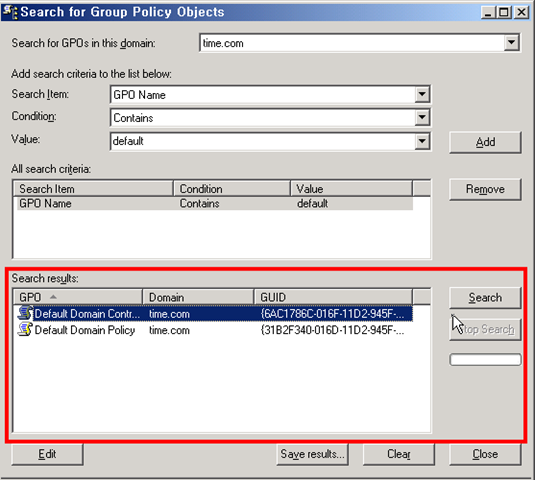Viewport: 535px width, 480px height.
Task: Sort search results by GUID column
Action: 333,297
